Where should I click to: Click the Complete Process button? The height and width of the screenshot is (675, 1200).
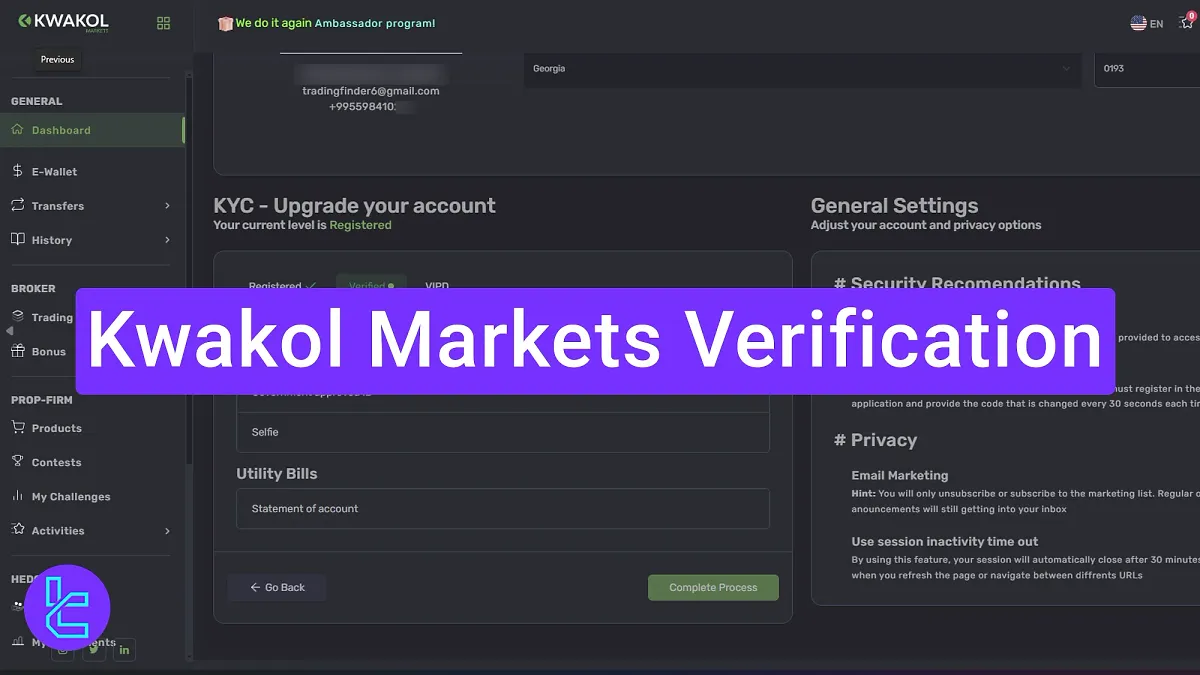[x=713, y=587]
